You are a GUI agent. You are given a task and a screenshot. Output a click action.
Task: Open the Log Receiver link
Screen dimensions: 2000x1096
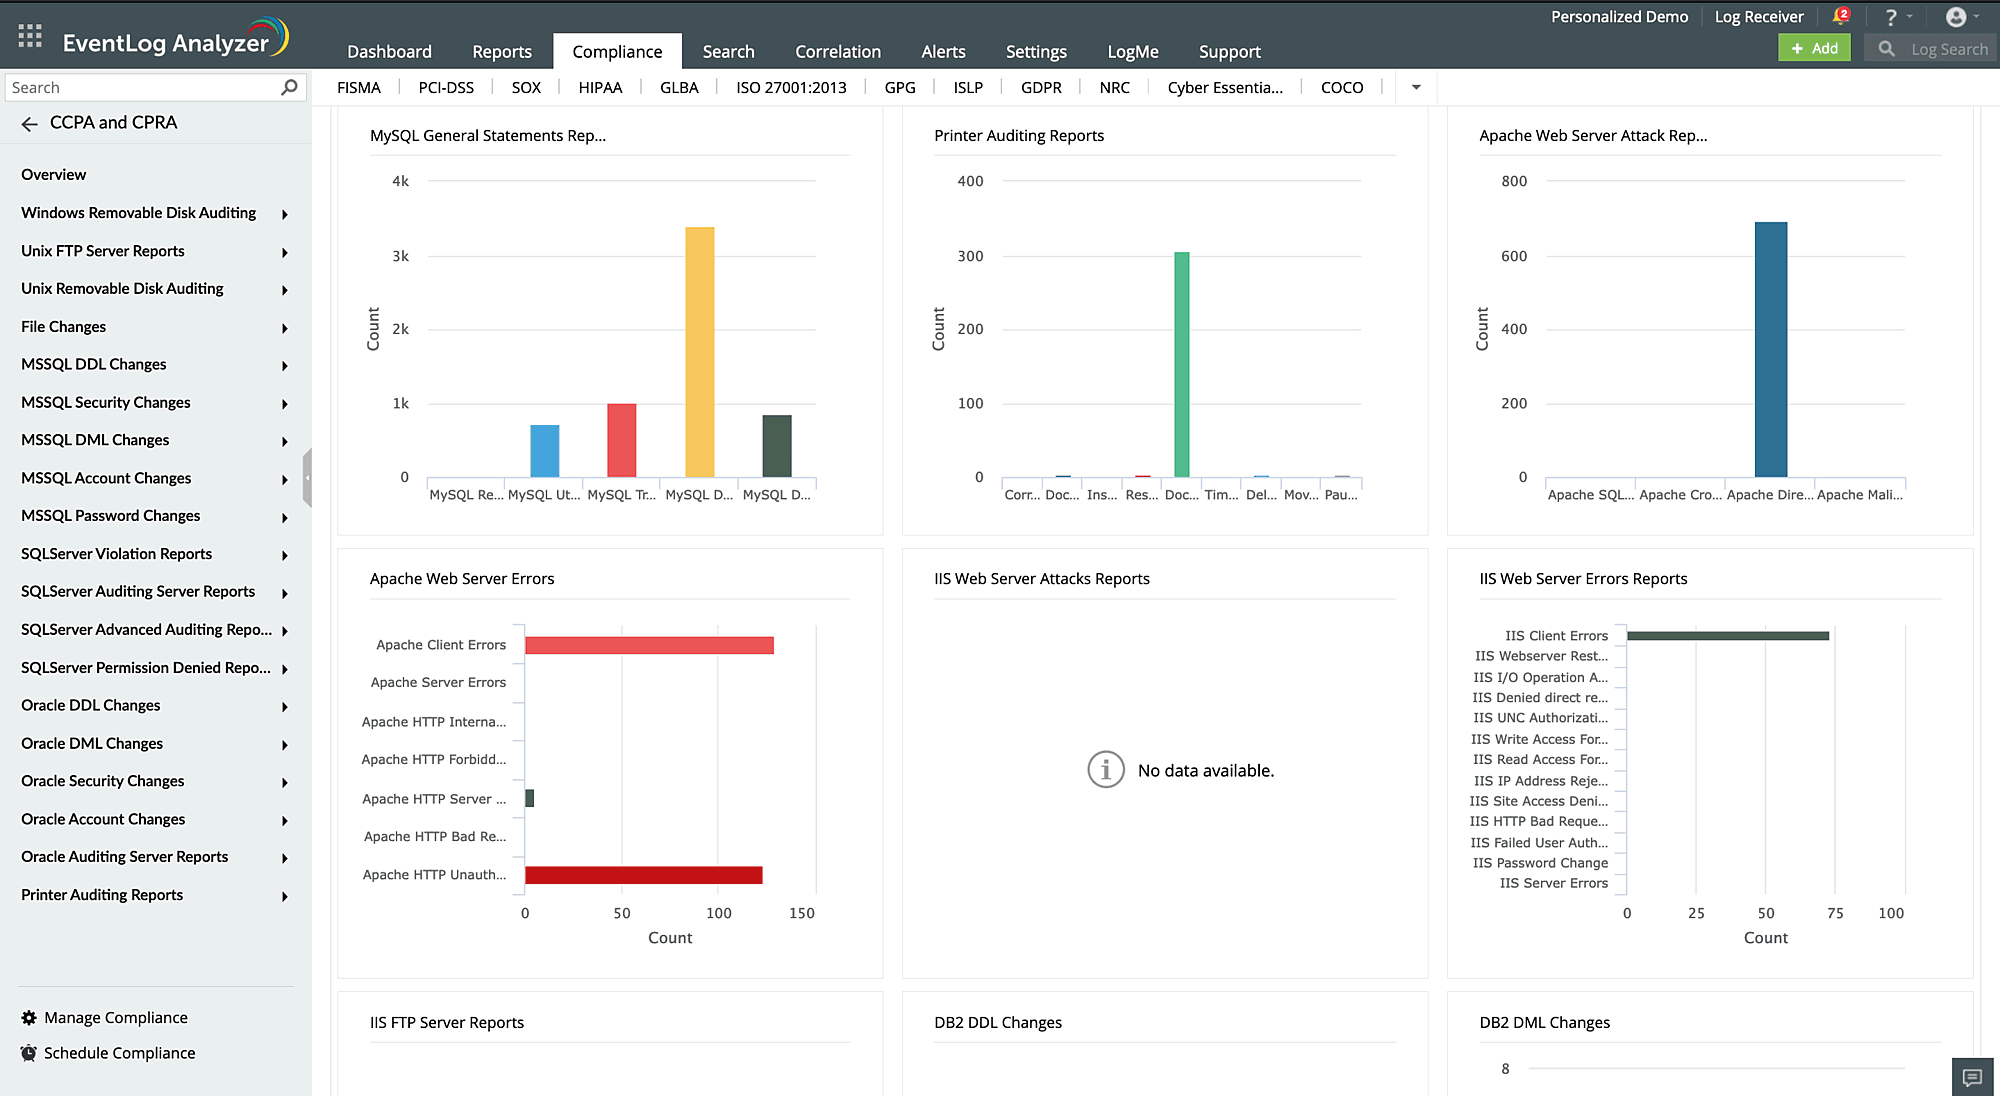(1758, 16)
